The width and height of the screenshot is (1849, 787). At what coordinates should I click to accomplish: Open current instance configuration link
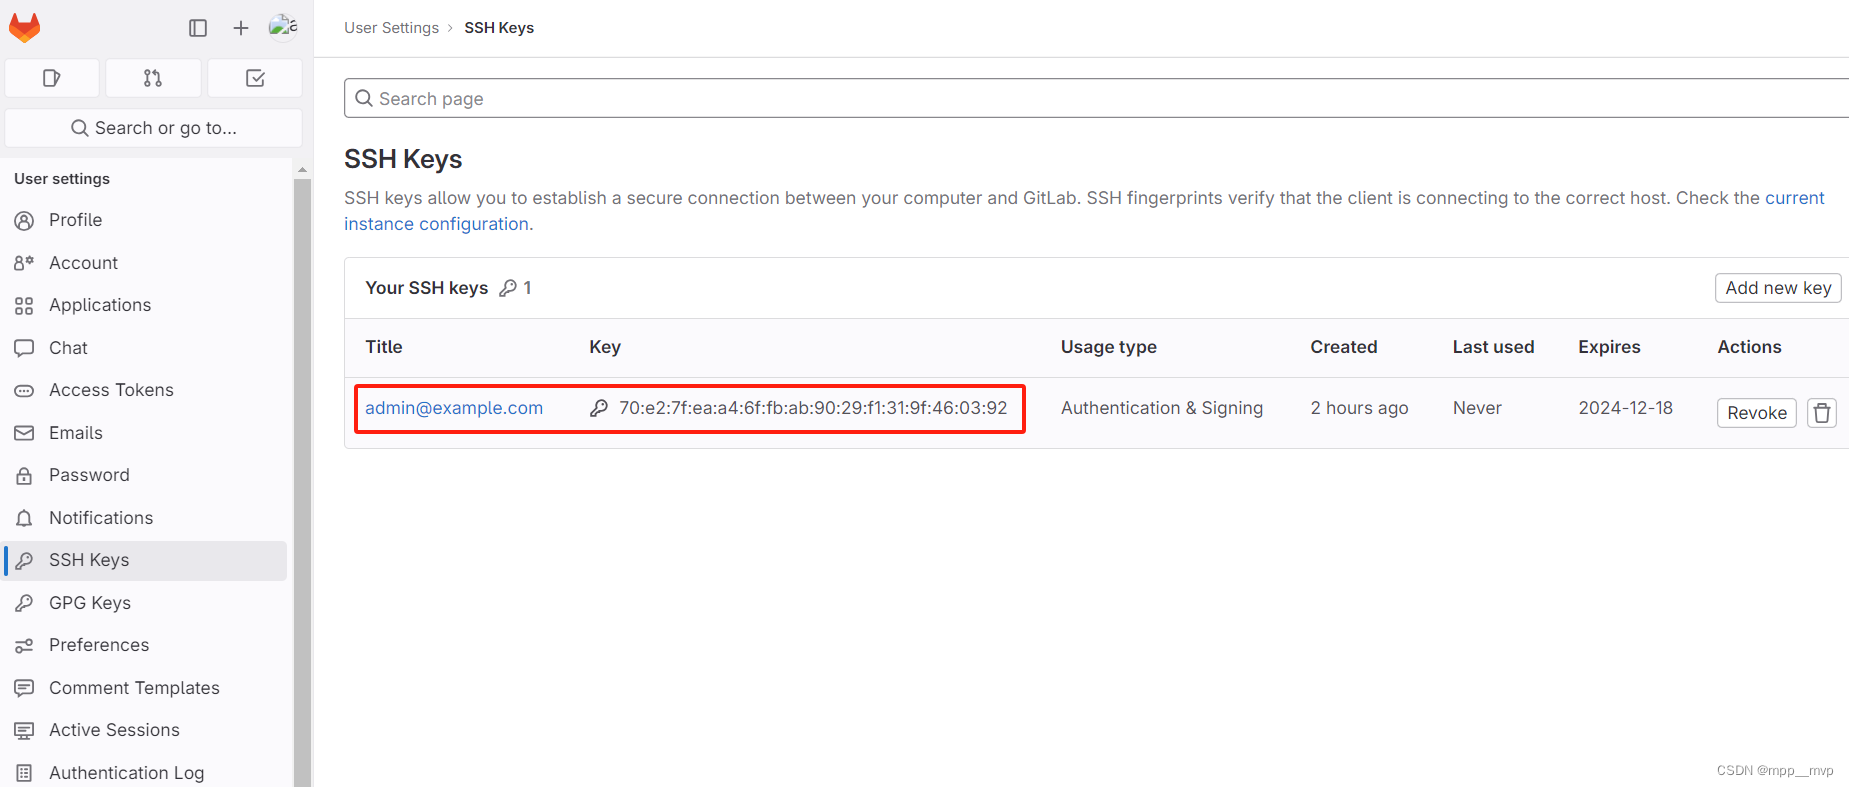coord(1084,211)
